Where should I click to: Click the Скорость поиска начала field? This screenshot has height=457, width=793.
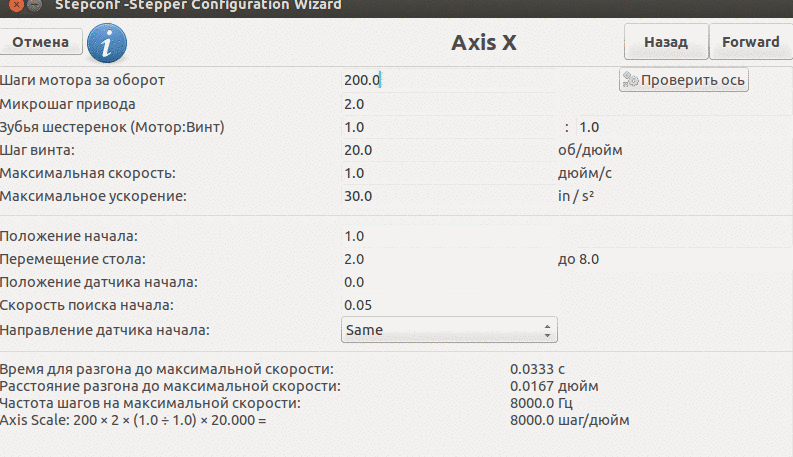point(440,306)
